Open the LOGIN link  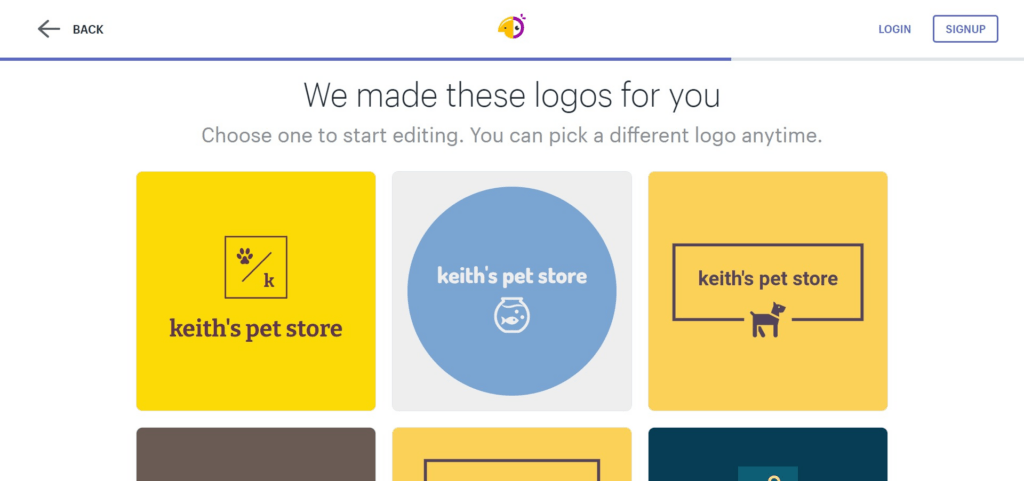point(894,29)
